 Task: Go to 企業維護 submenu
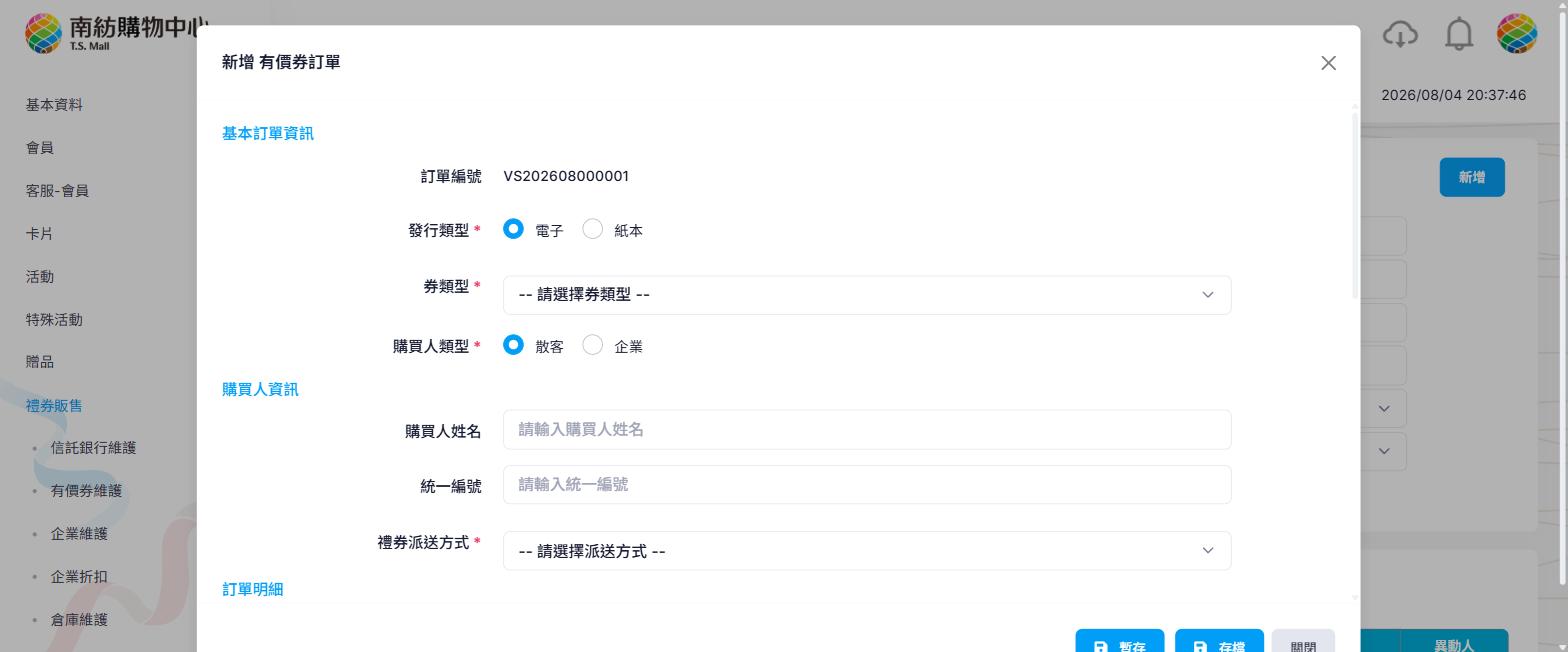79,534
